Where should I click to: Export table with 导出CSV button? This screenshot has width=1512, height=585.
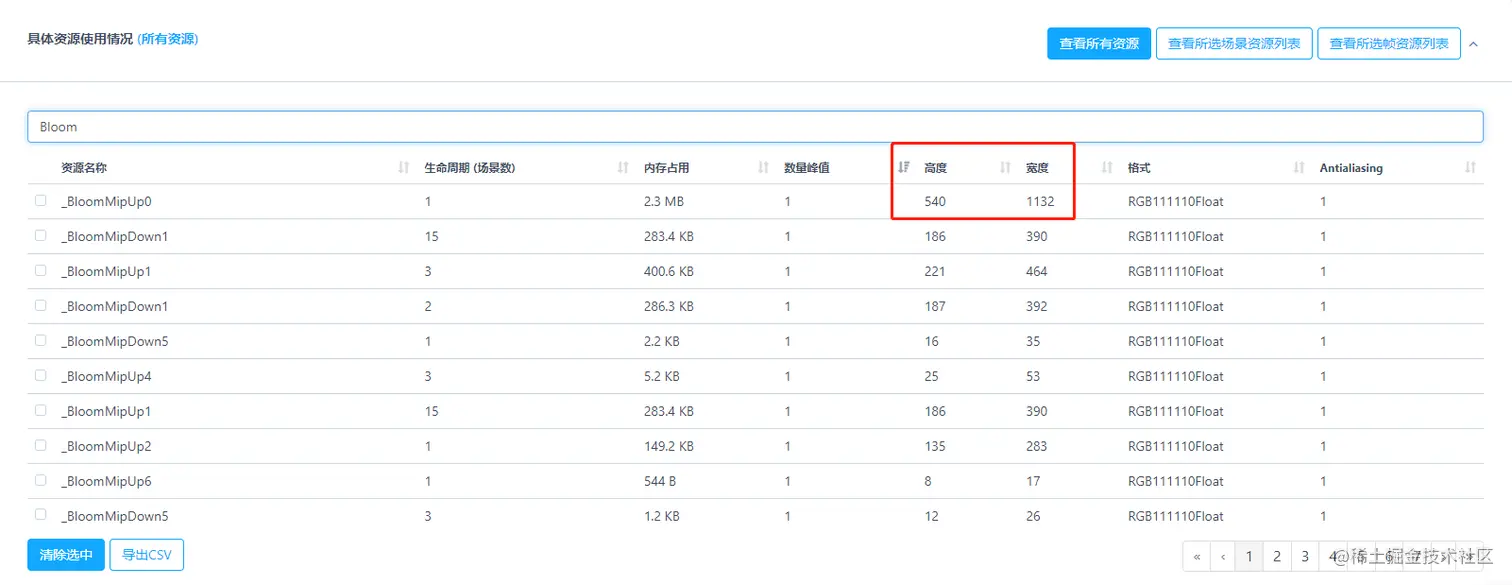point(146,555)
